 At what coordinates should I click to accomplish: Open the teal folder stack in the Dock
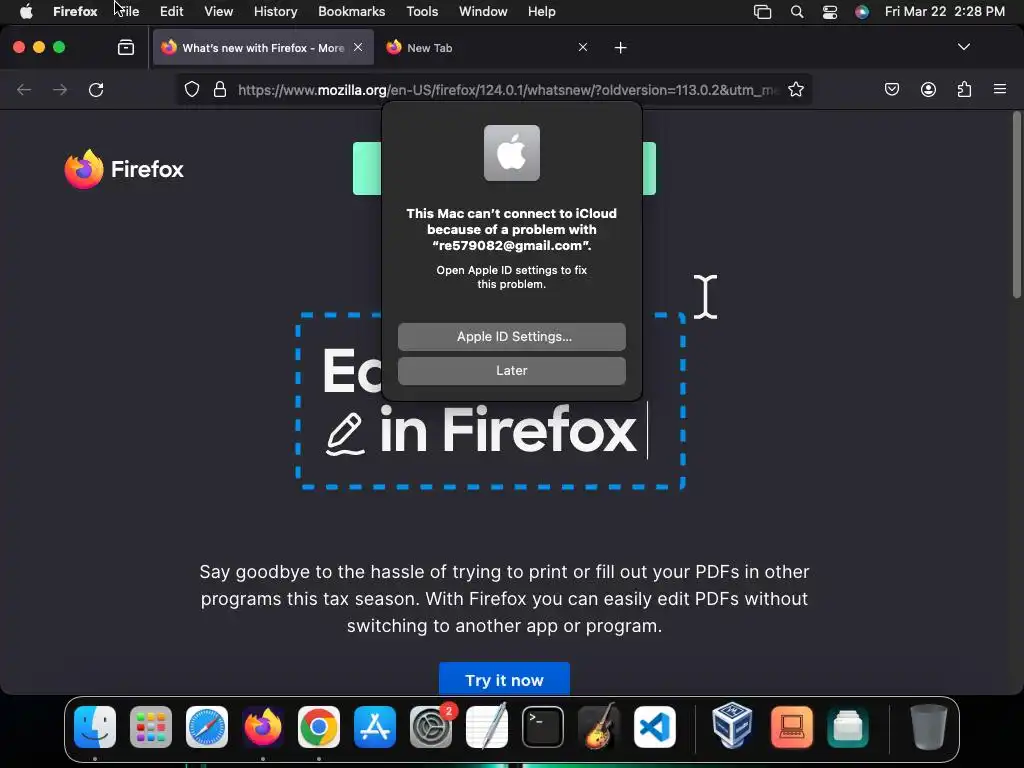pyautogui.click(x=848, y=727)
